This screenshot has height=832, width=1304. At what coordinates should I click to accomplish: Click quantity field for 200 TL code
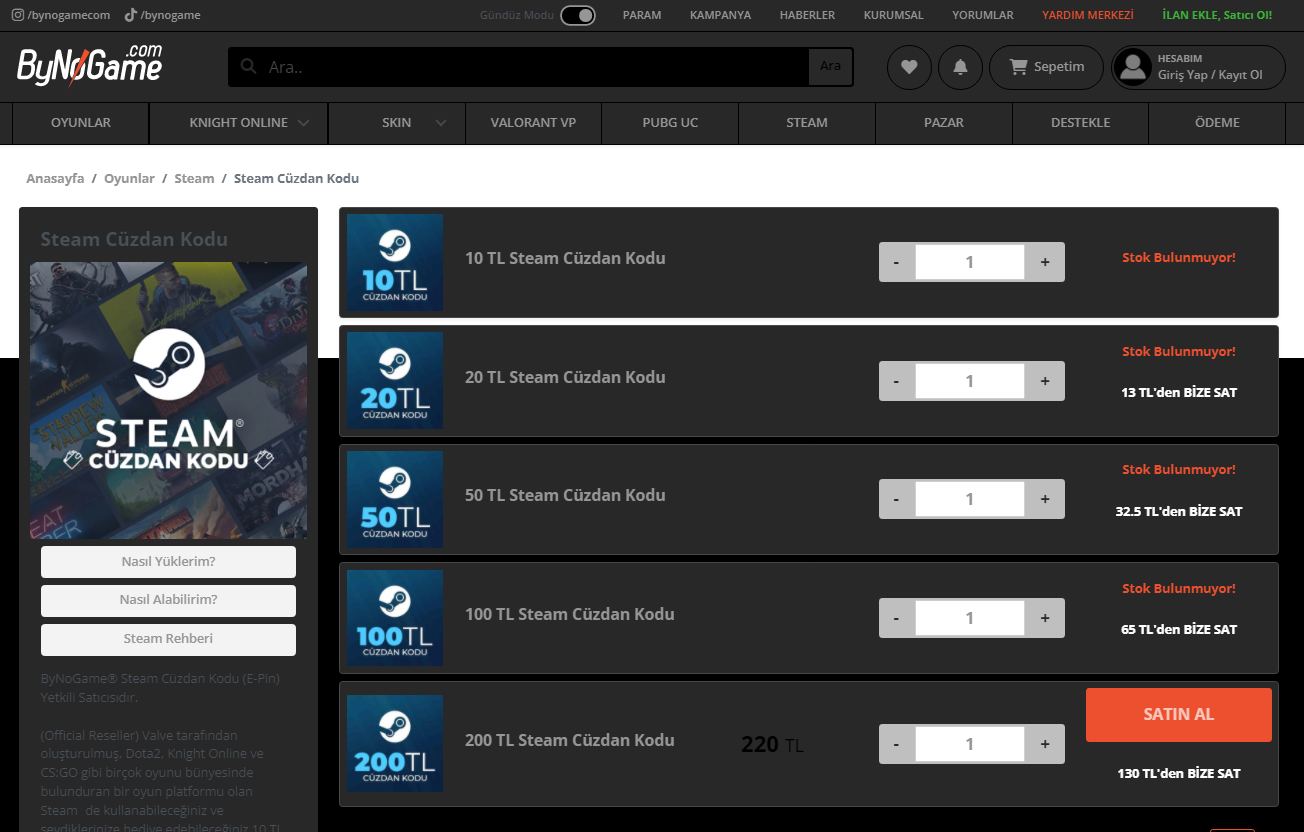click(970, 744)
